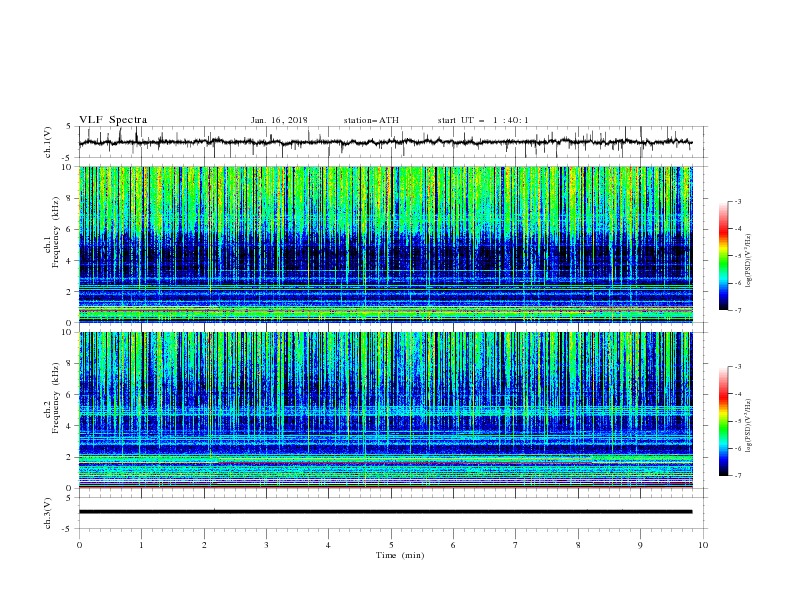Select the "start UT = 1:40:1" text
Screen dimensions: 792x612
coord(483,120)
